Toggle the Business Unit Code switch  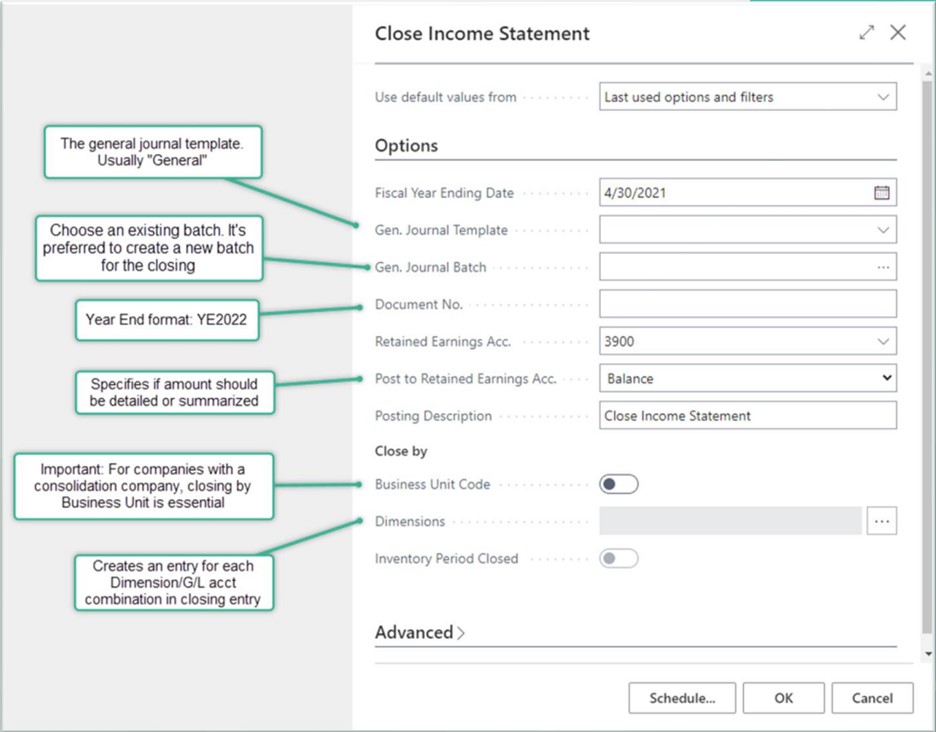click(619, 484)
